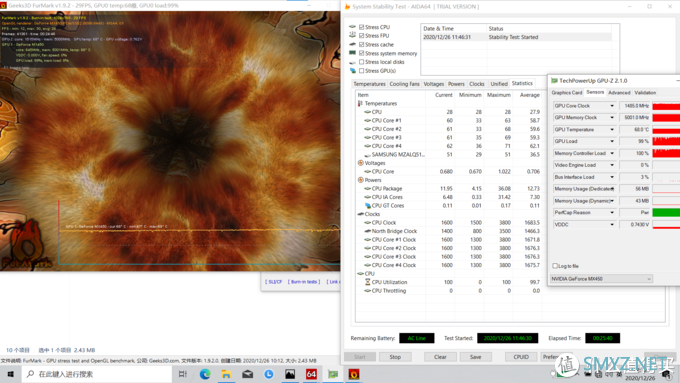Open the Mail app from the taskbar

point(248,374)
